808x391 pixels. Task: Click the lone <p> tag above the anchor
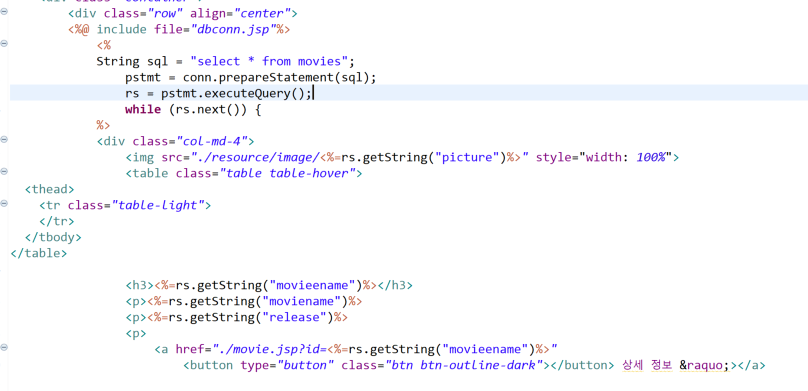tap(136, 333)
